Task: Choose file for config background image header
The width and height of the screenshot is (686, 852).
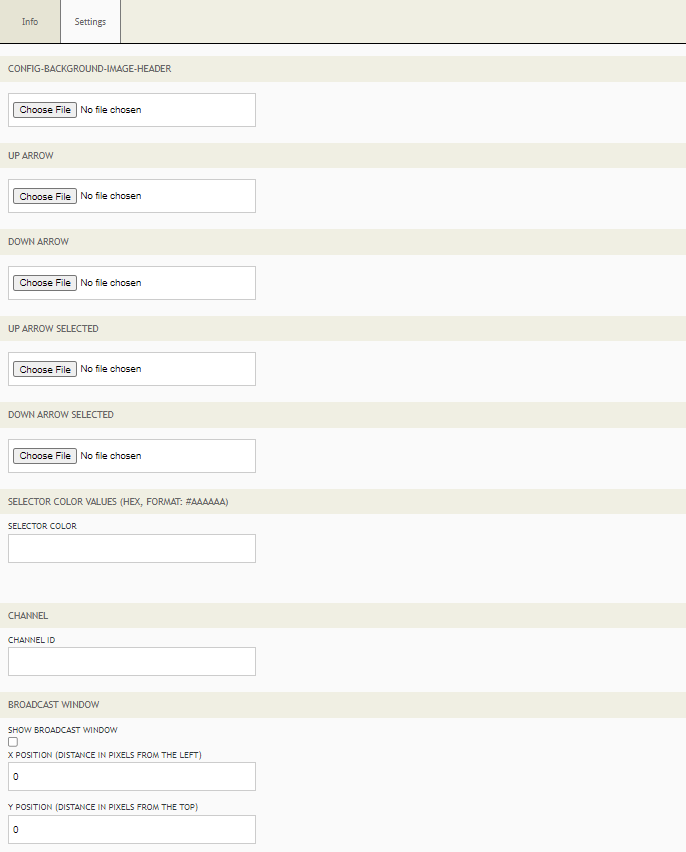Action: 45,110
